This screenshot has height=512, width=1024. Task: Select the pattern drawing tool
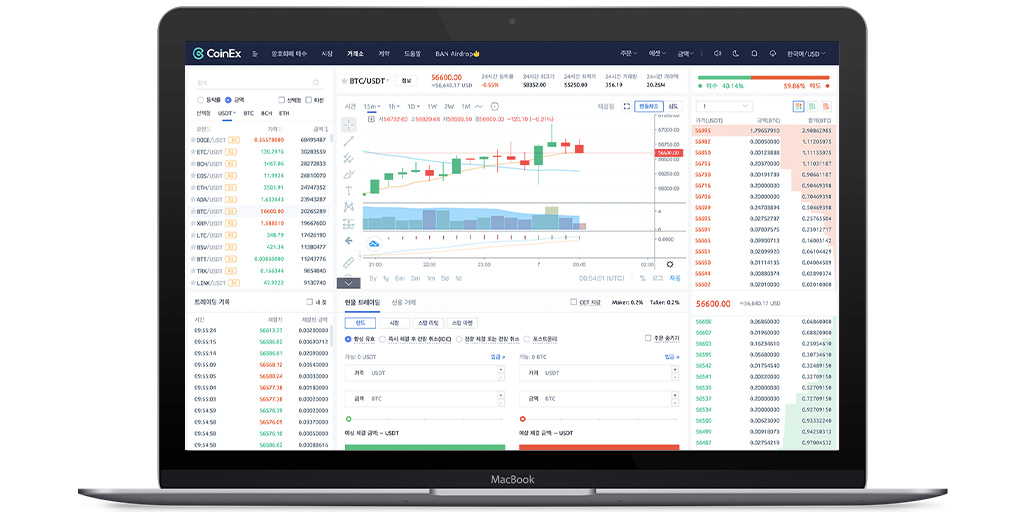coord(349,207)
